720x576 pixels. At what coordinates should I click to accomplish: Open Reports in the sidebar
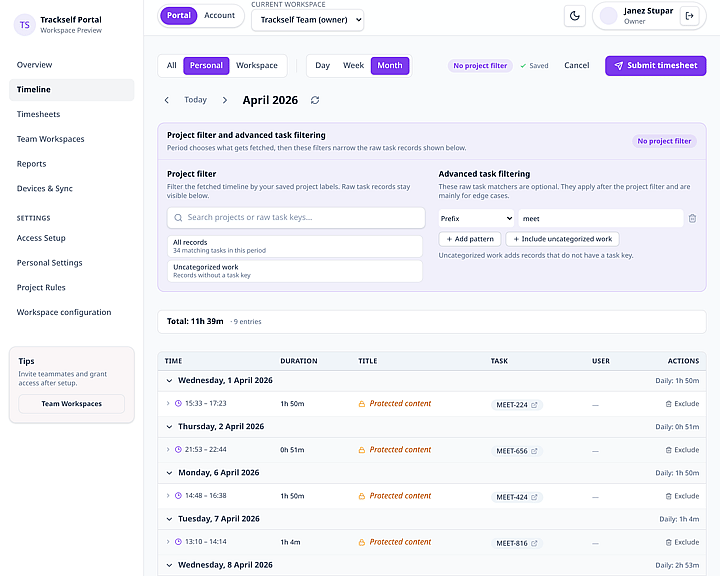point(72,164)
